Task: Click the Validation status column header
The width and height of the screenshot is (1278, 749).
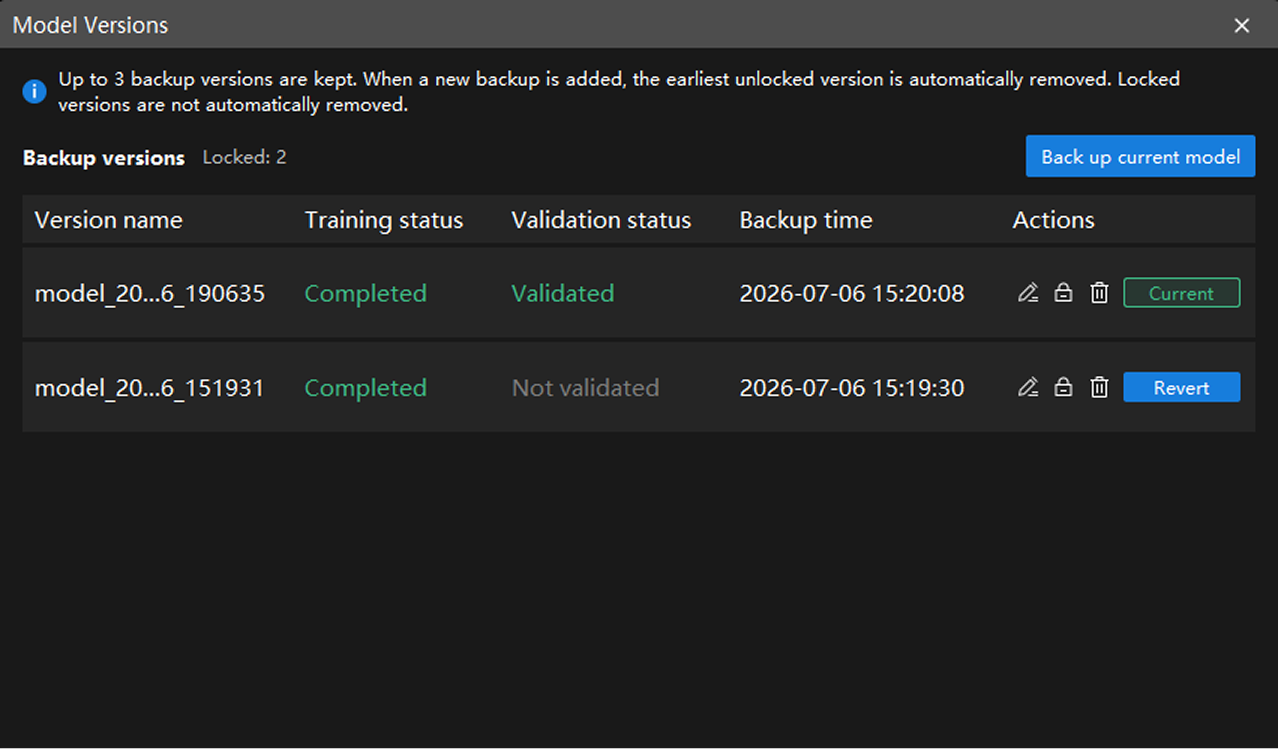Action: 601,220
